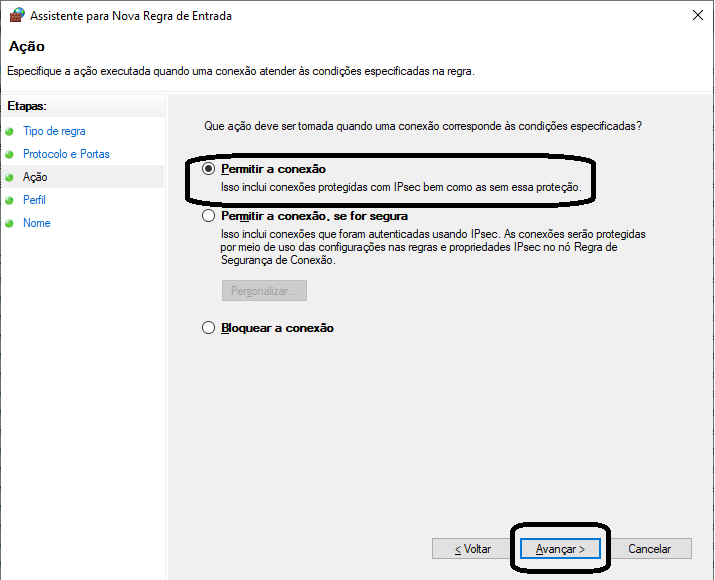
Task: Go to the Tipo de regra step
Action: click(54, 131)
